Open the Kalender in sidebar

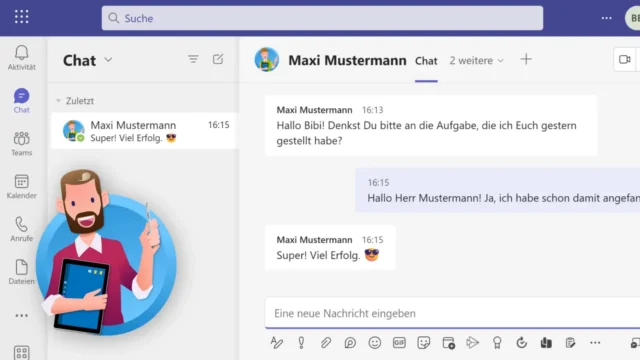(22, 186)
